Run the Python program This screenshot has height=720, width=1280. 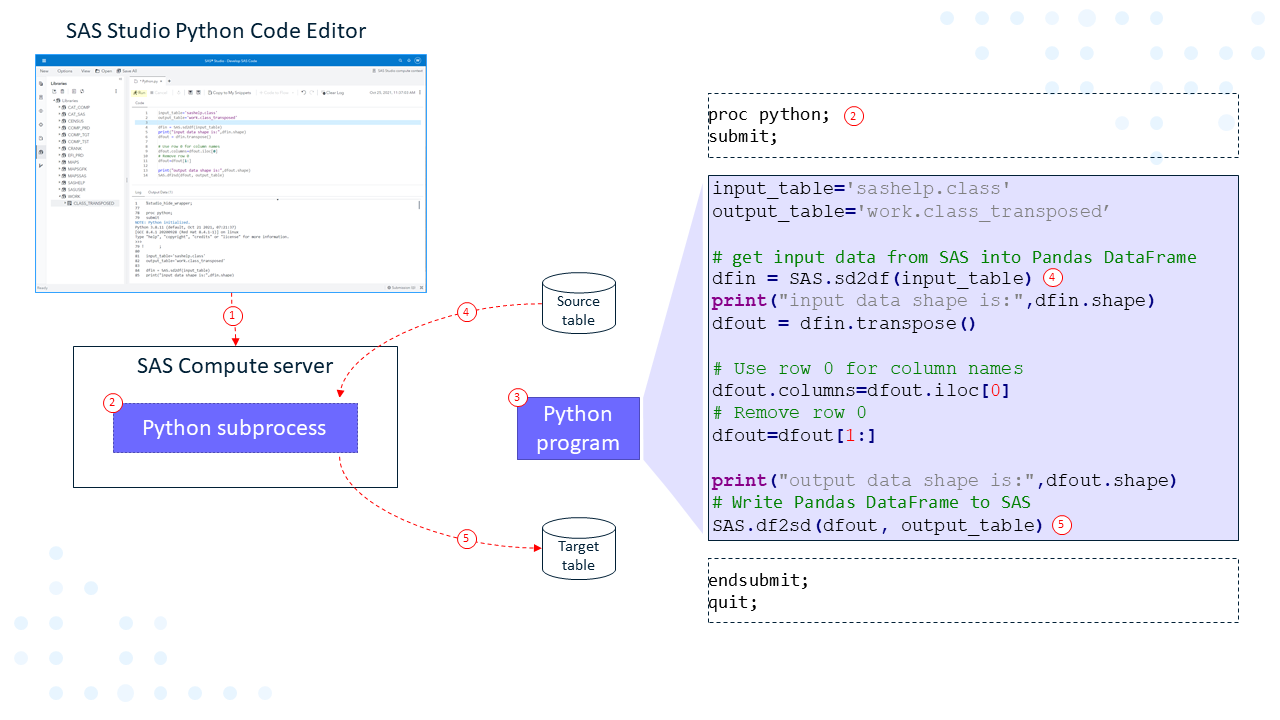pos(141,92)
